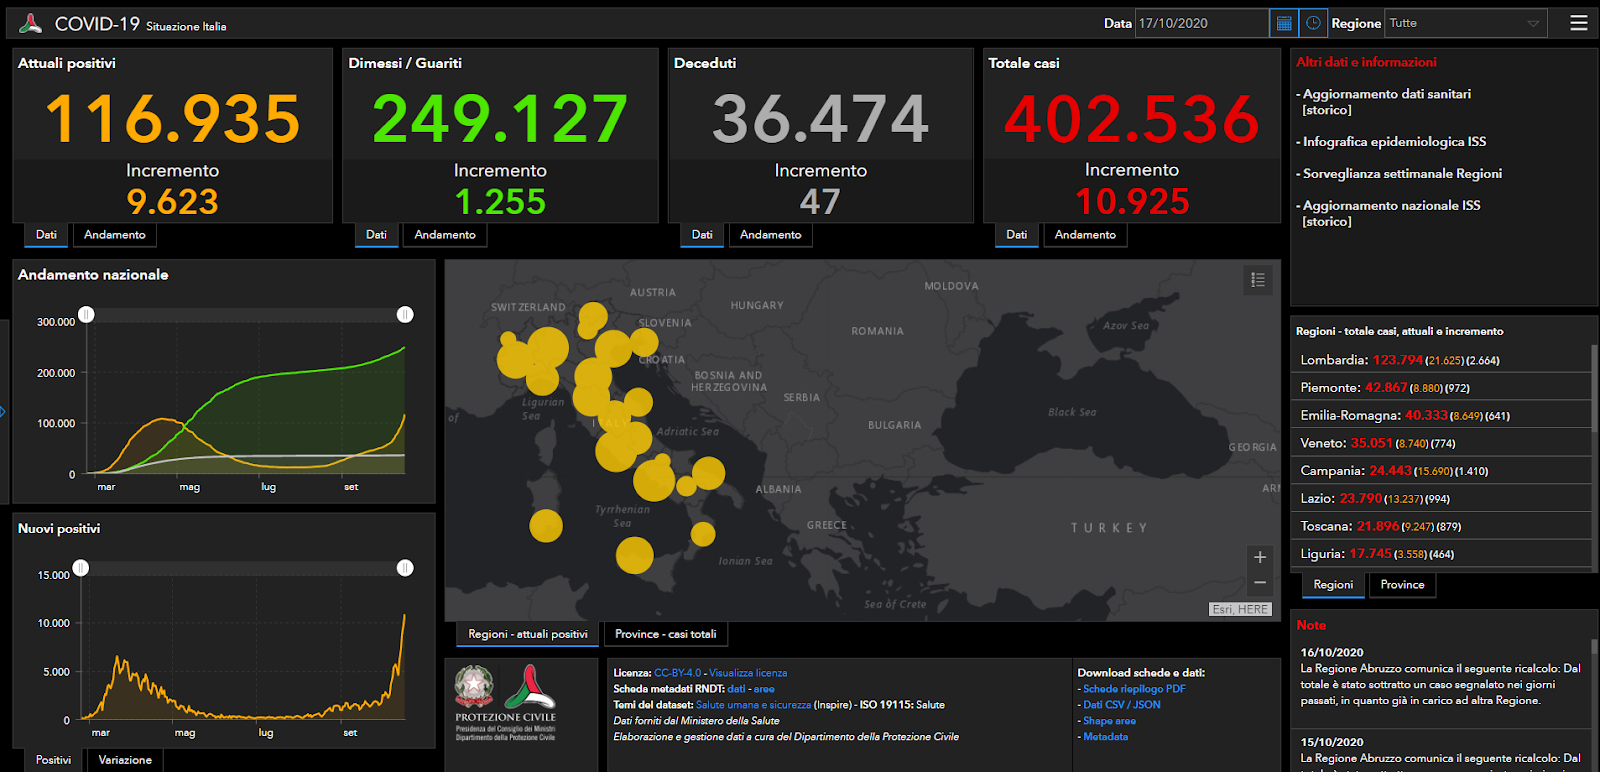The height and width of the screenshot is (772, 1600).
Task: Switch to the Positivi chart tab
Action: 54,760
